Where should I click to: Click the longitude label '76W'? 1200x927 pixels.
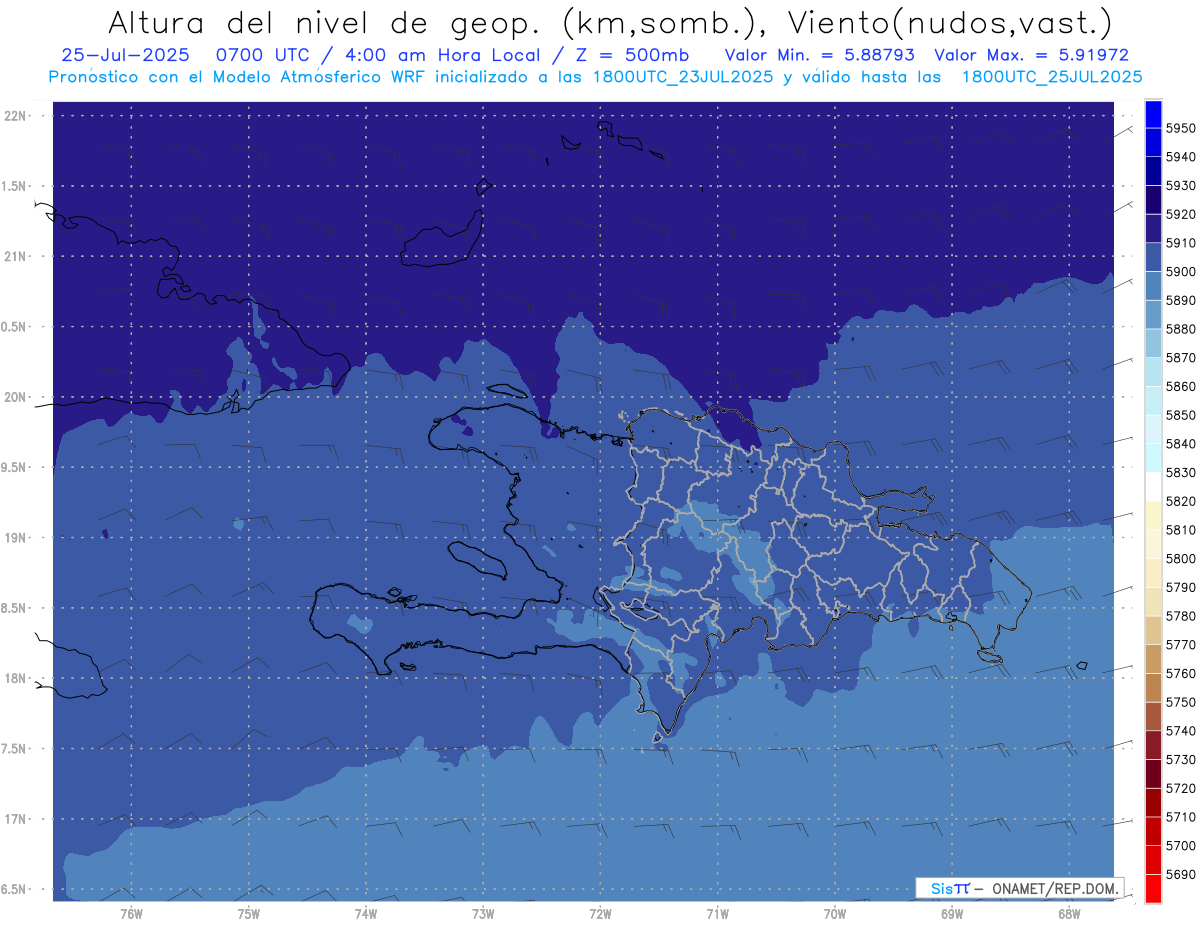pos(131,913)
